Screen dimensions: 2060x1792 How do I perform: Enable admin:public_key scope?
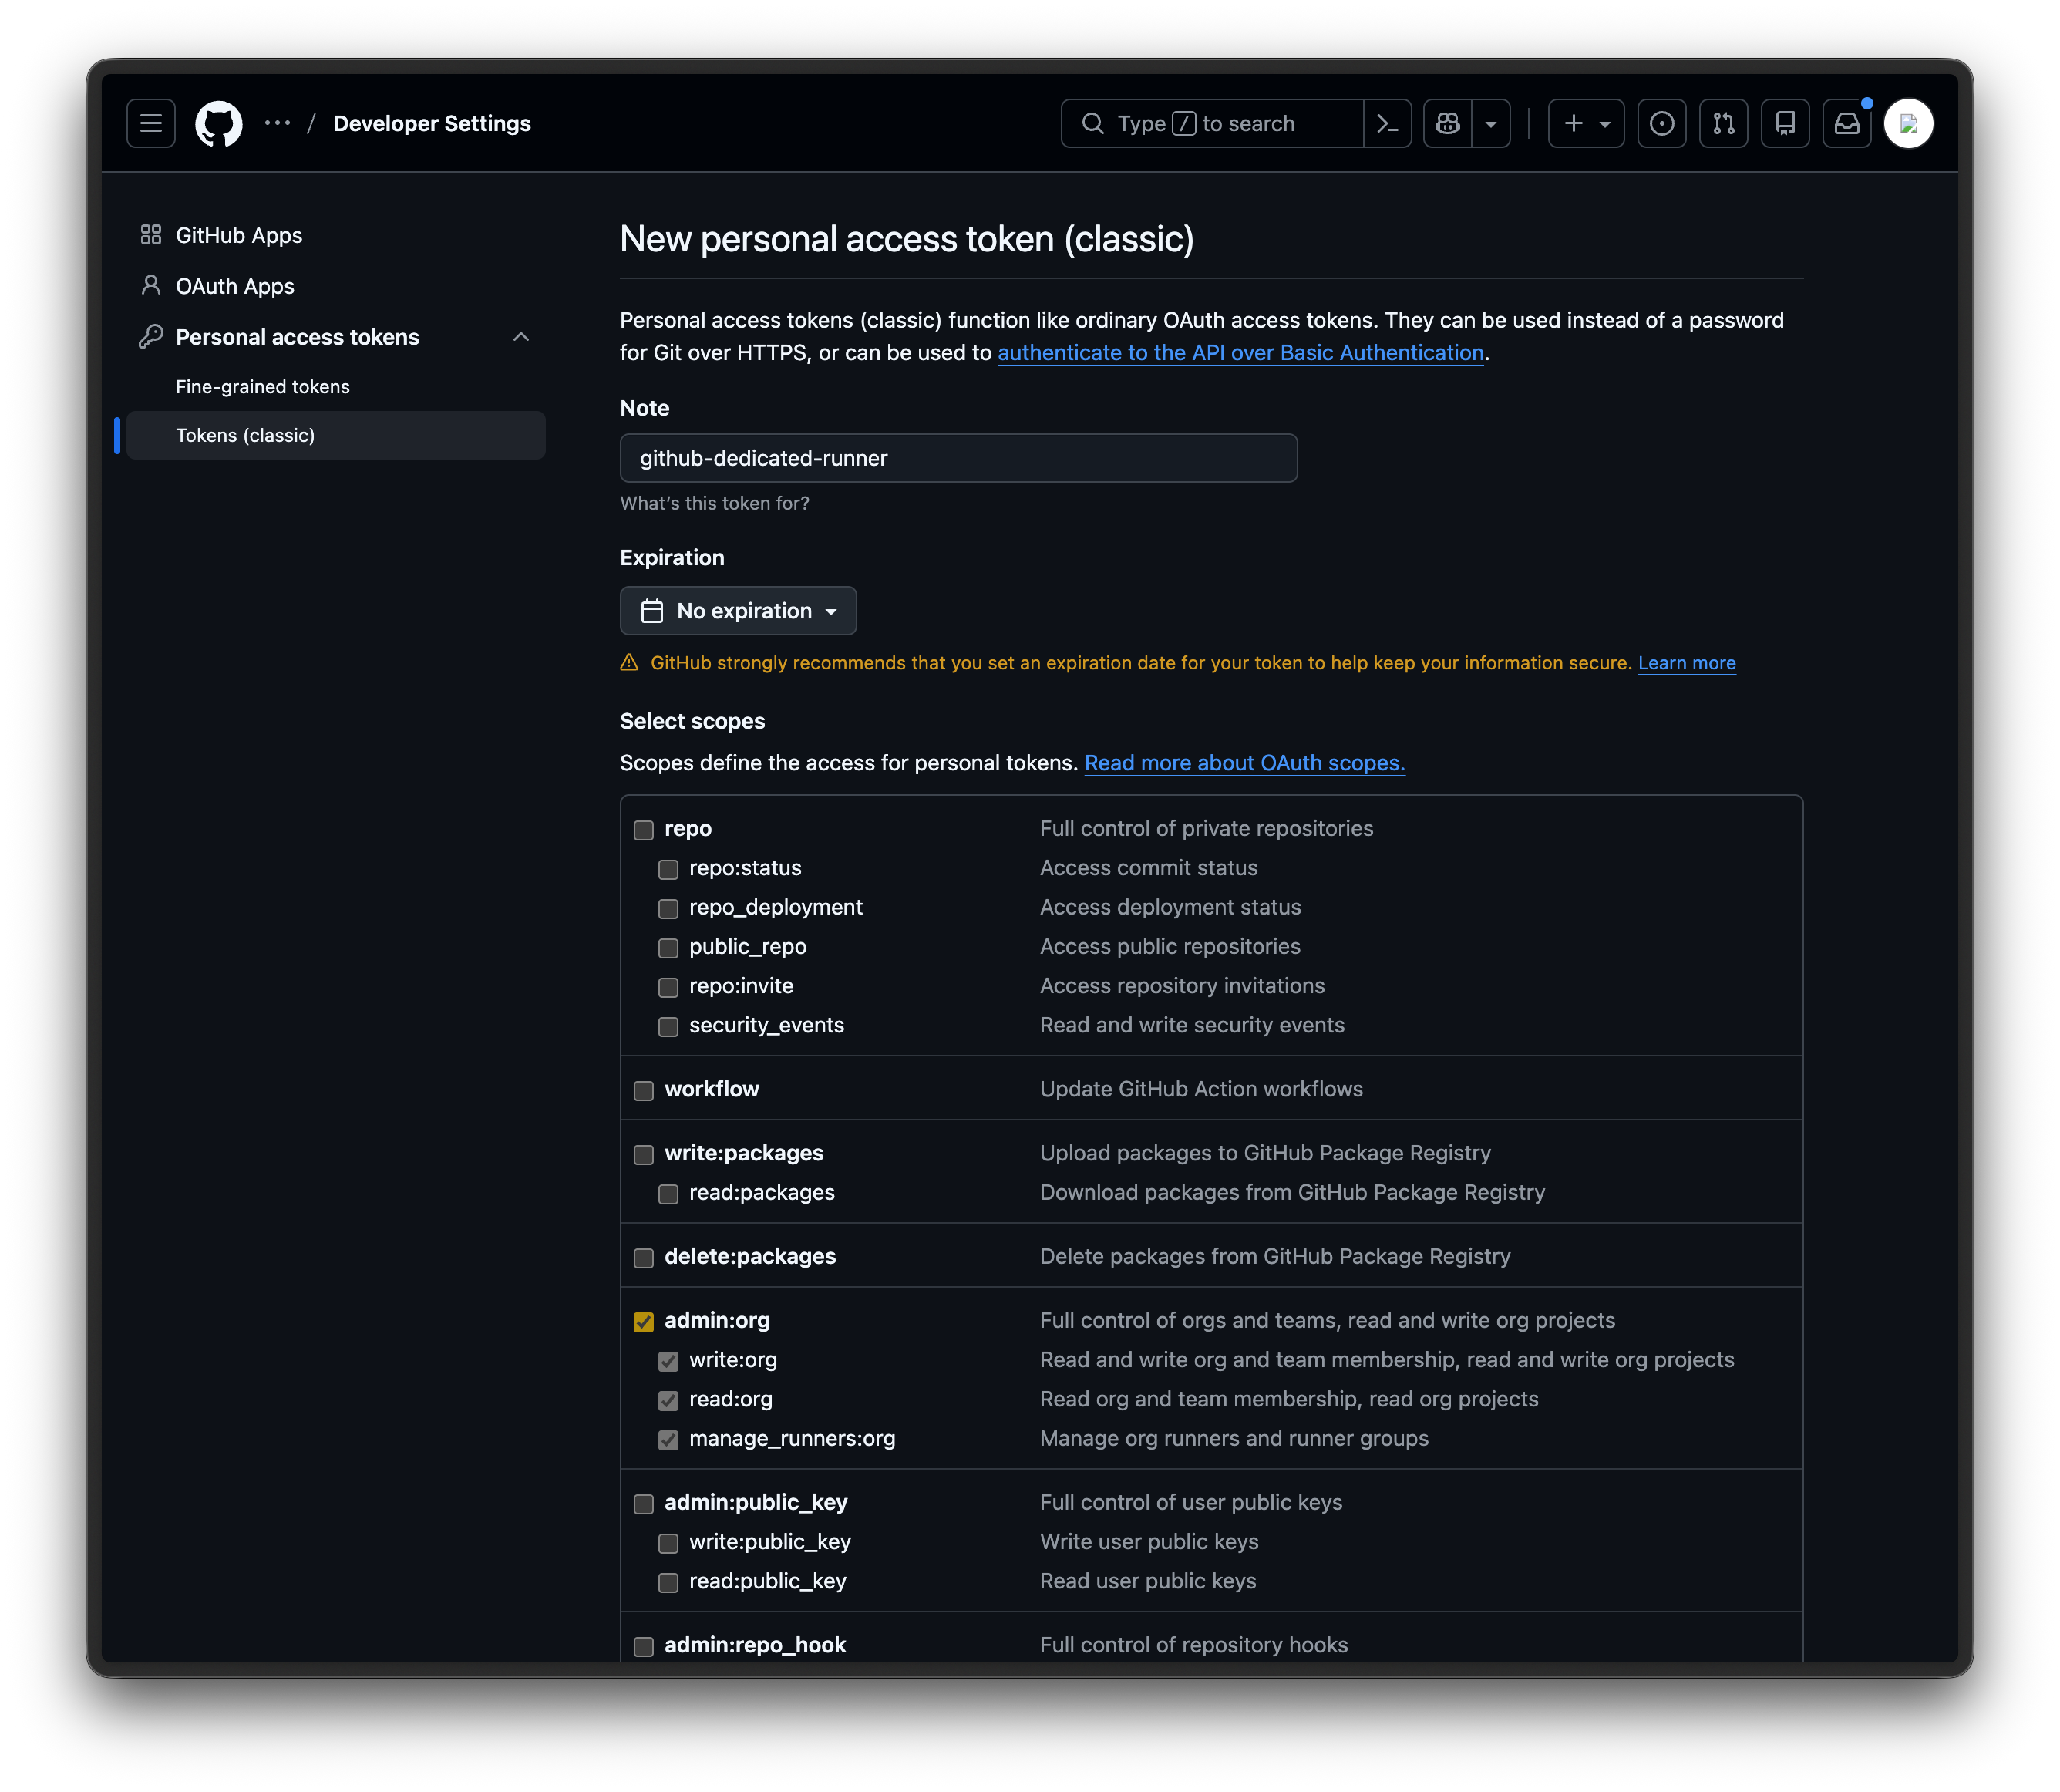pos(644,1504)
